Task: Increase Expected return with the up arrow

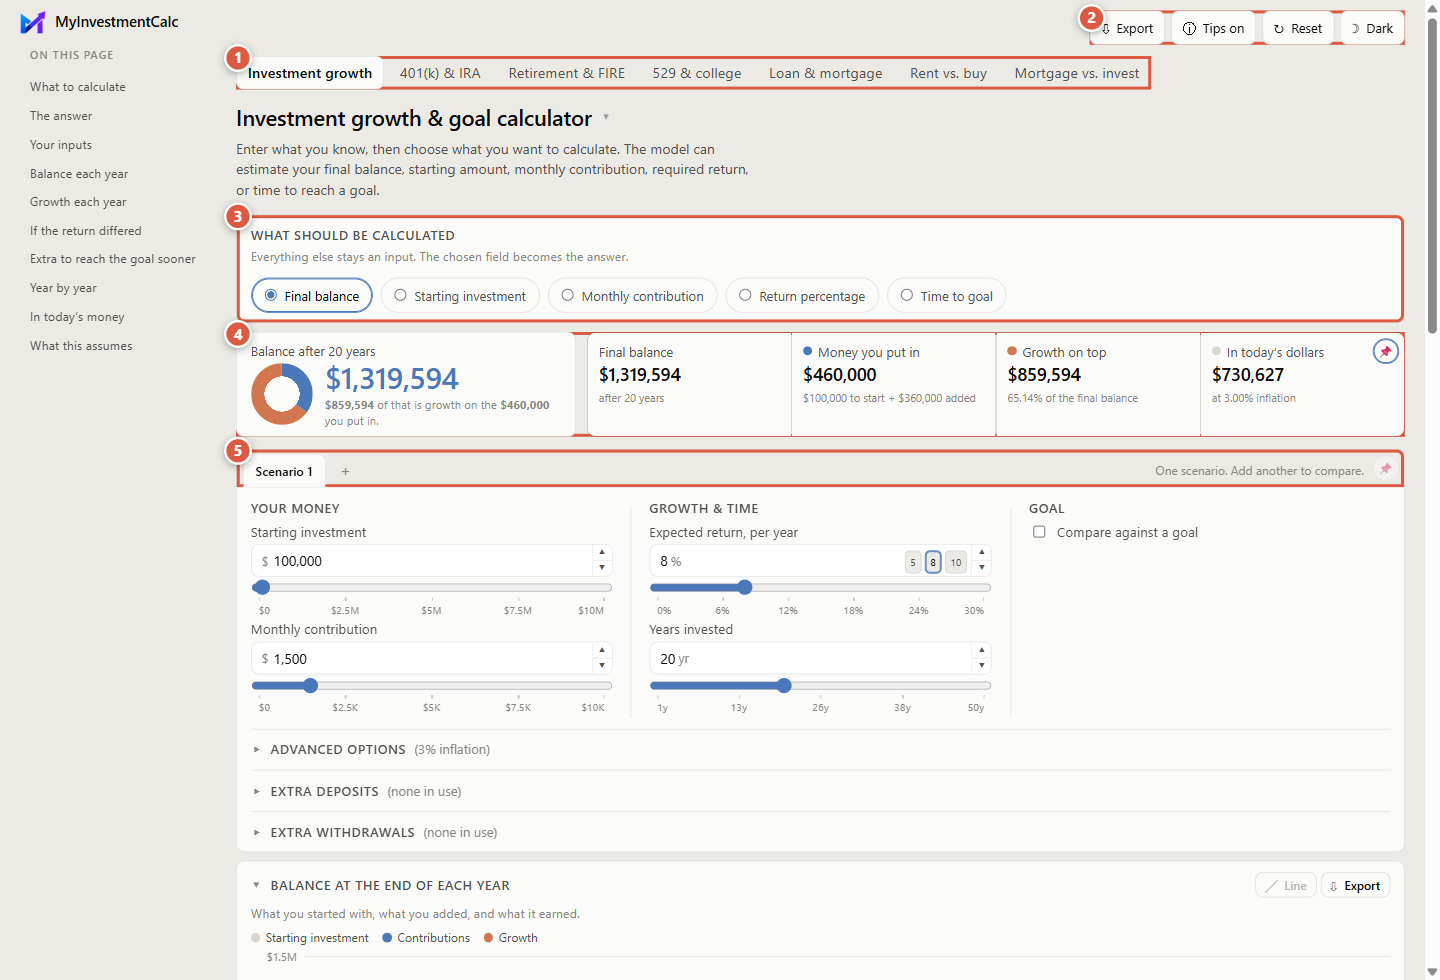Action: click(982, 553)
